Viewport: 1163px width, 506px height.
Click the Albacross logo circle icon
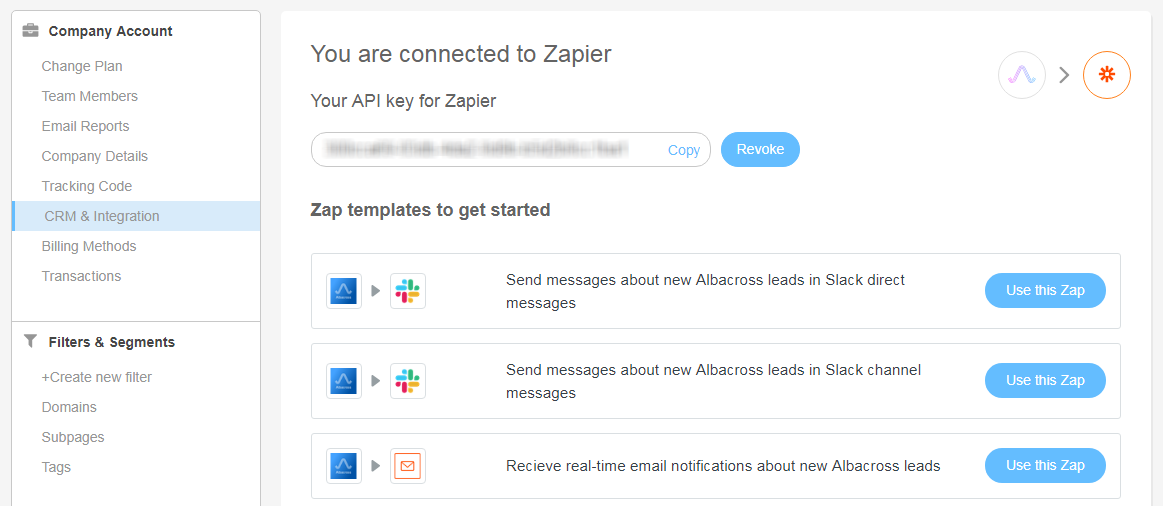tap(1021, 75)
